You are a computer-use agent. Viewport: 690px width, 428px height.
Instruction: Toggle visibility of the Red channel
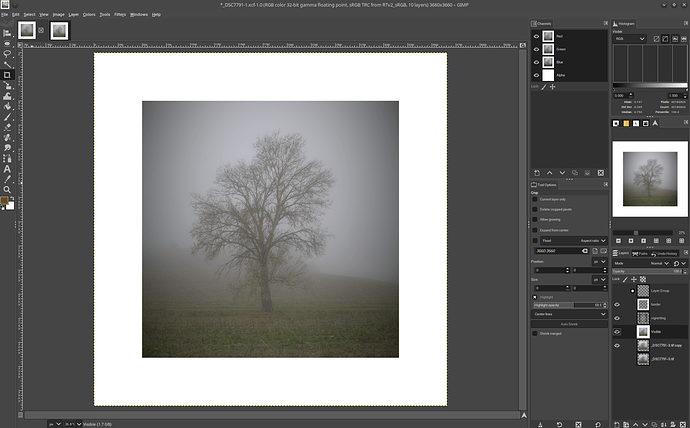(x=535, y=36)
